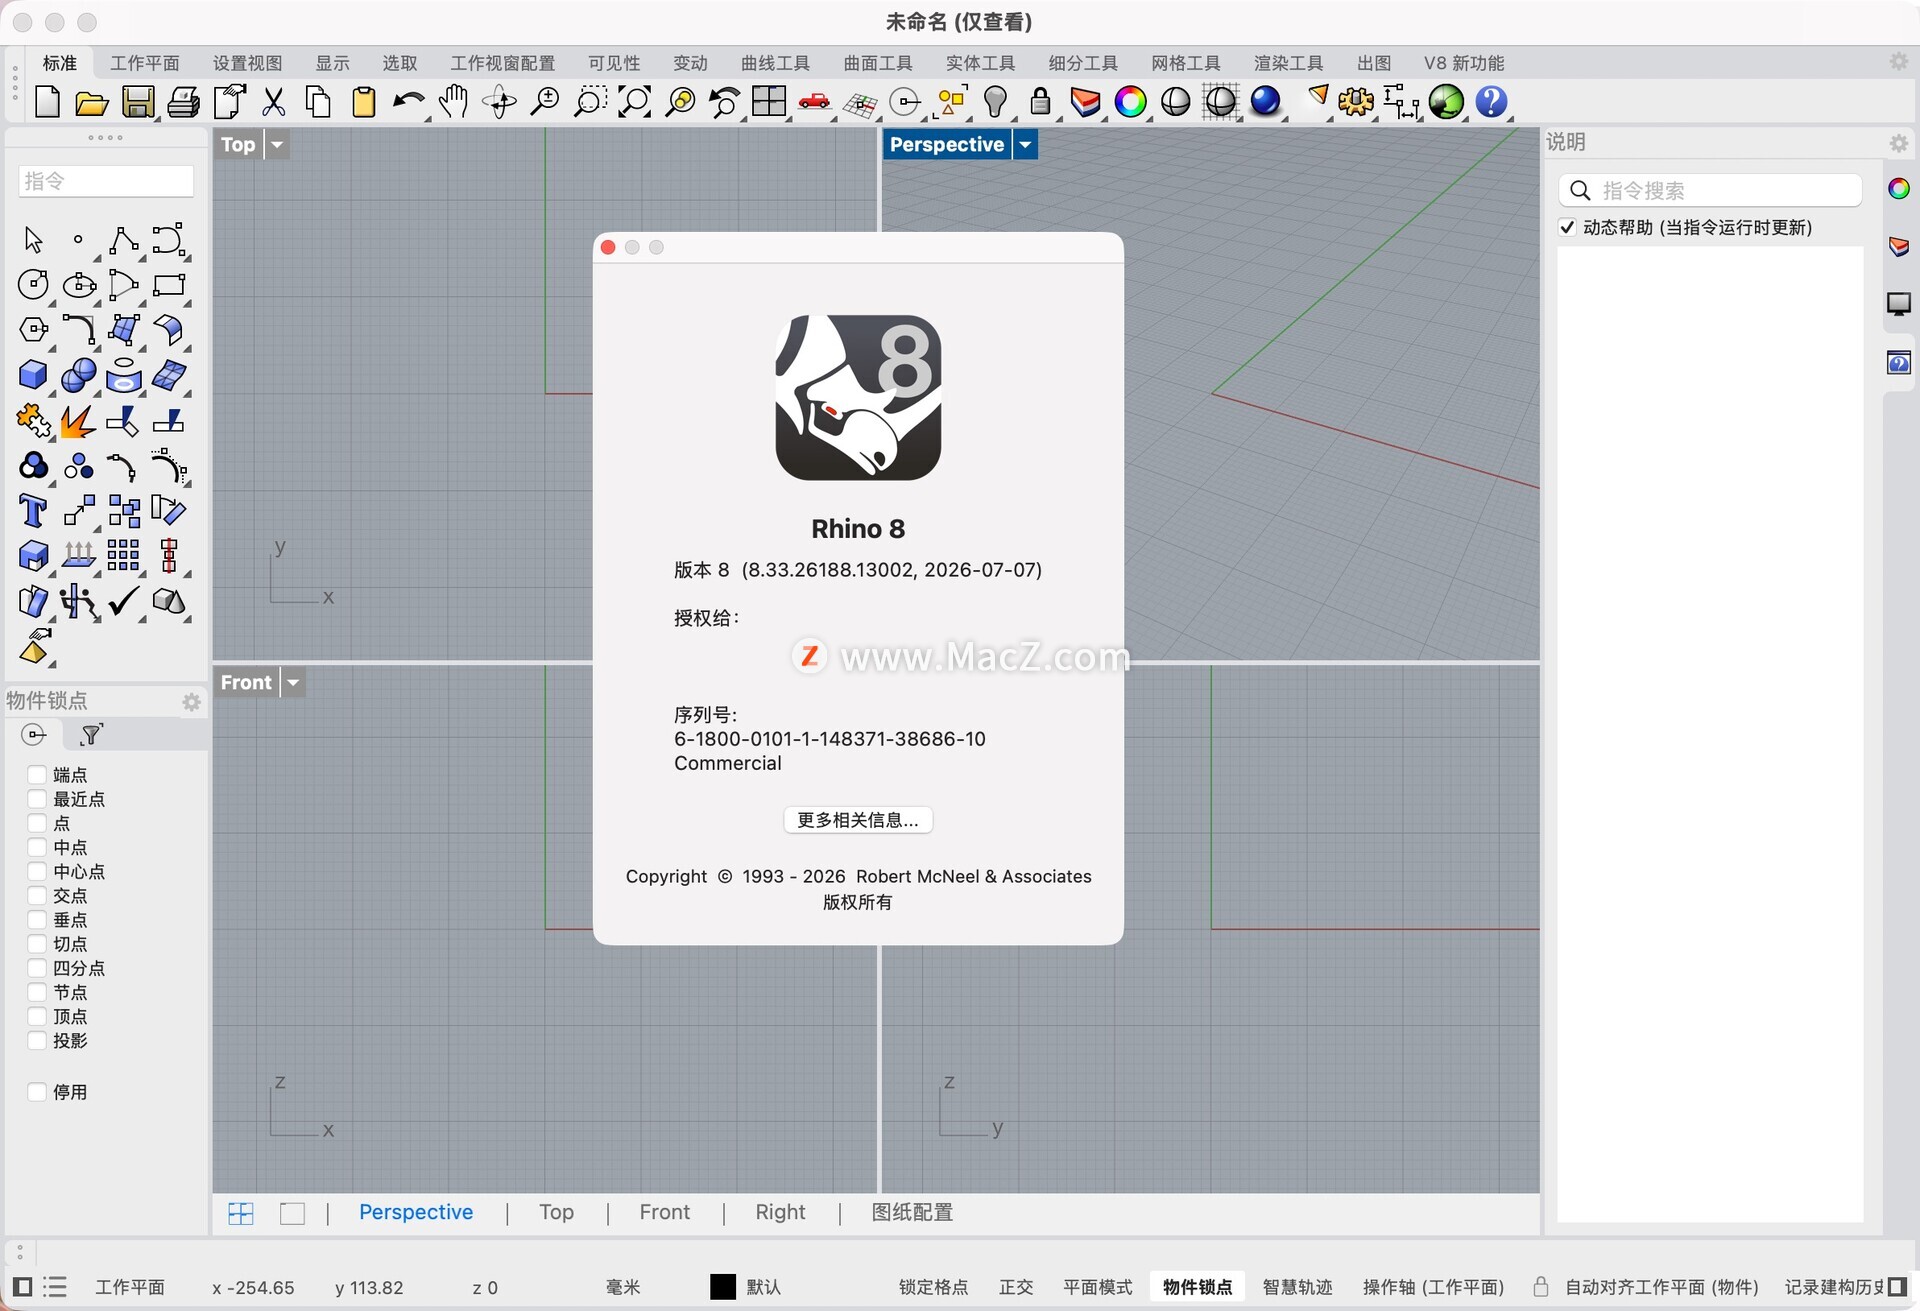The width and height of the screenshot is (1920, 1311).
Task: Click the 指令搜索 search field
Action: 1710,190
